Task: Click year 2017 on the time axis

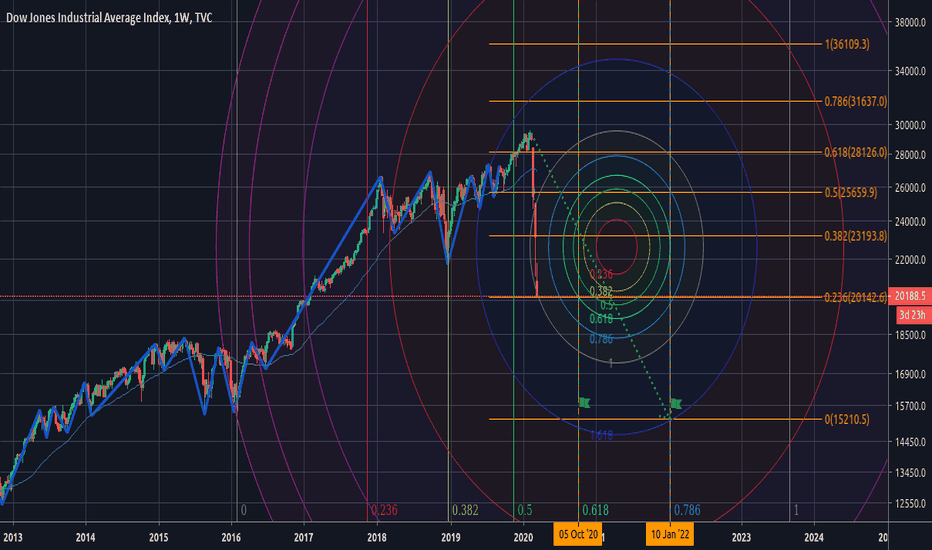Action: [304, 538]
